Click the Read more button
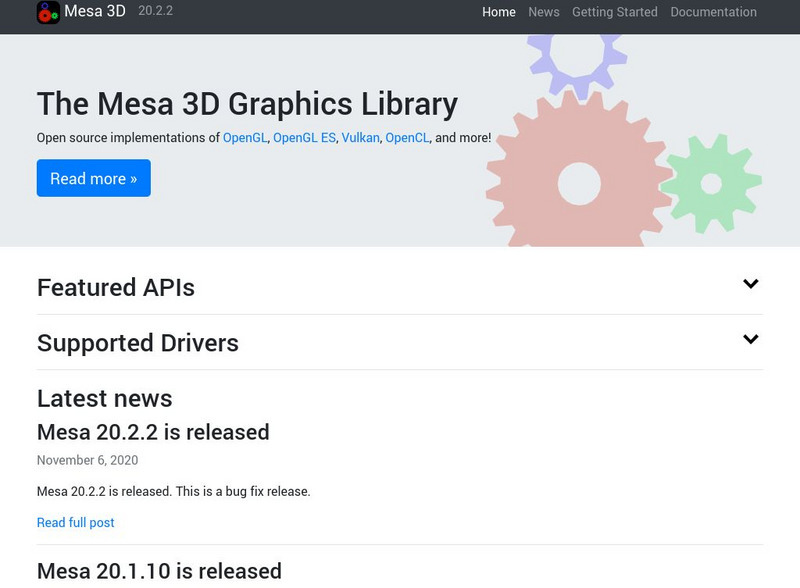The image size is (800, 588). 93,178
